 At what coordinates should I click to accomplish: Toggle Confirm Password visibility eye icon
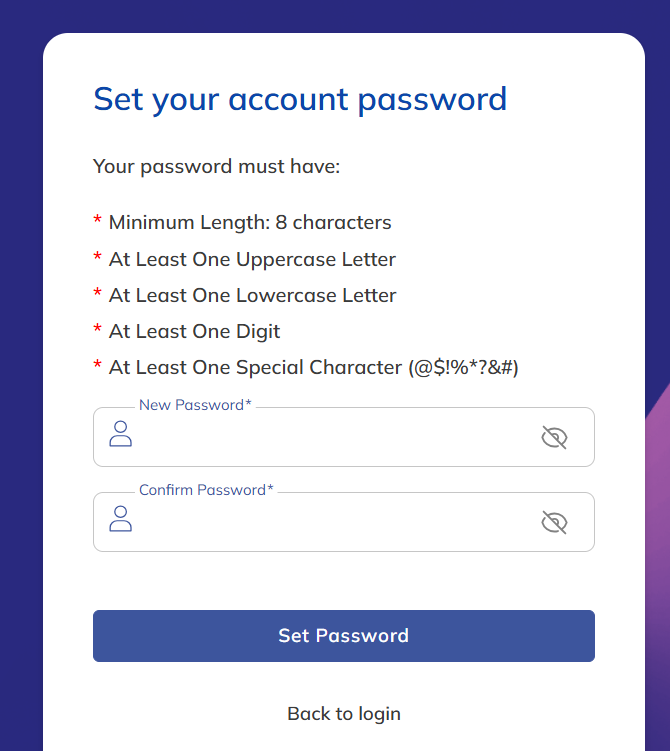[x=554, y=522]
